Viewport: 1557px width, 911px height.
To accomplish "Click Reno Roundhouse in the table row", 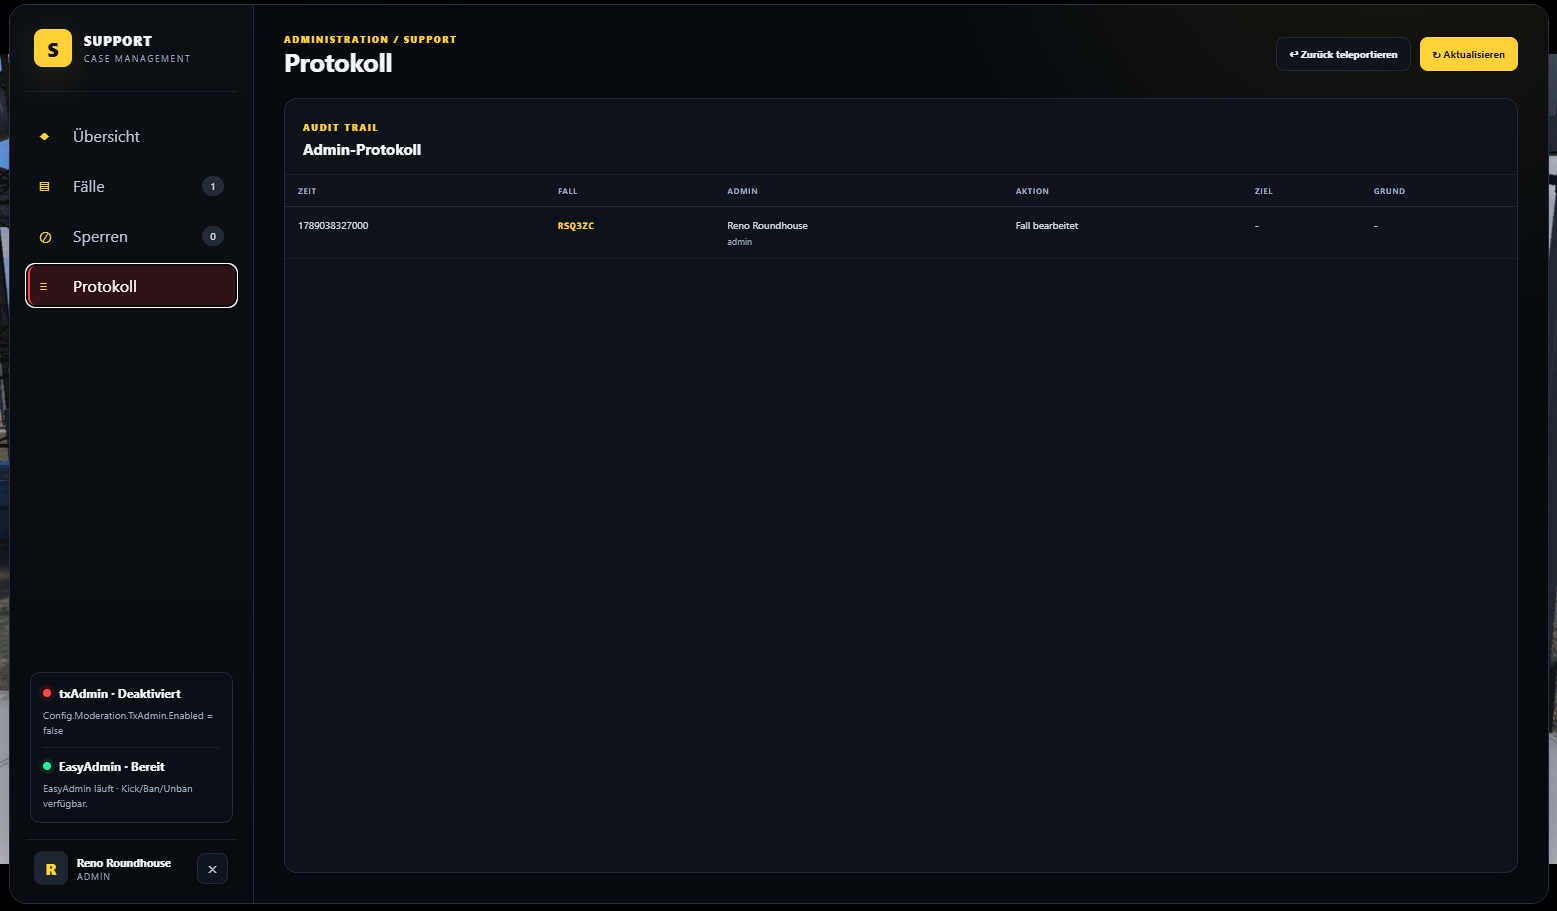I will 767,226.
